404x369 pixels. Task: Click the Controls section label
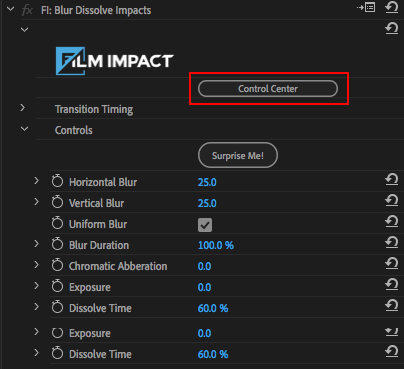pyautogui.click(x=74, y=130)
